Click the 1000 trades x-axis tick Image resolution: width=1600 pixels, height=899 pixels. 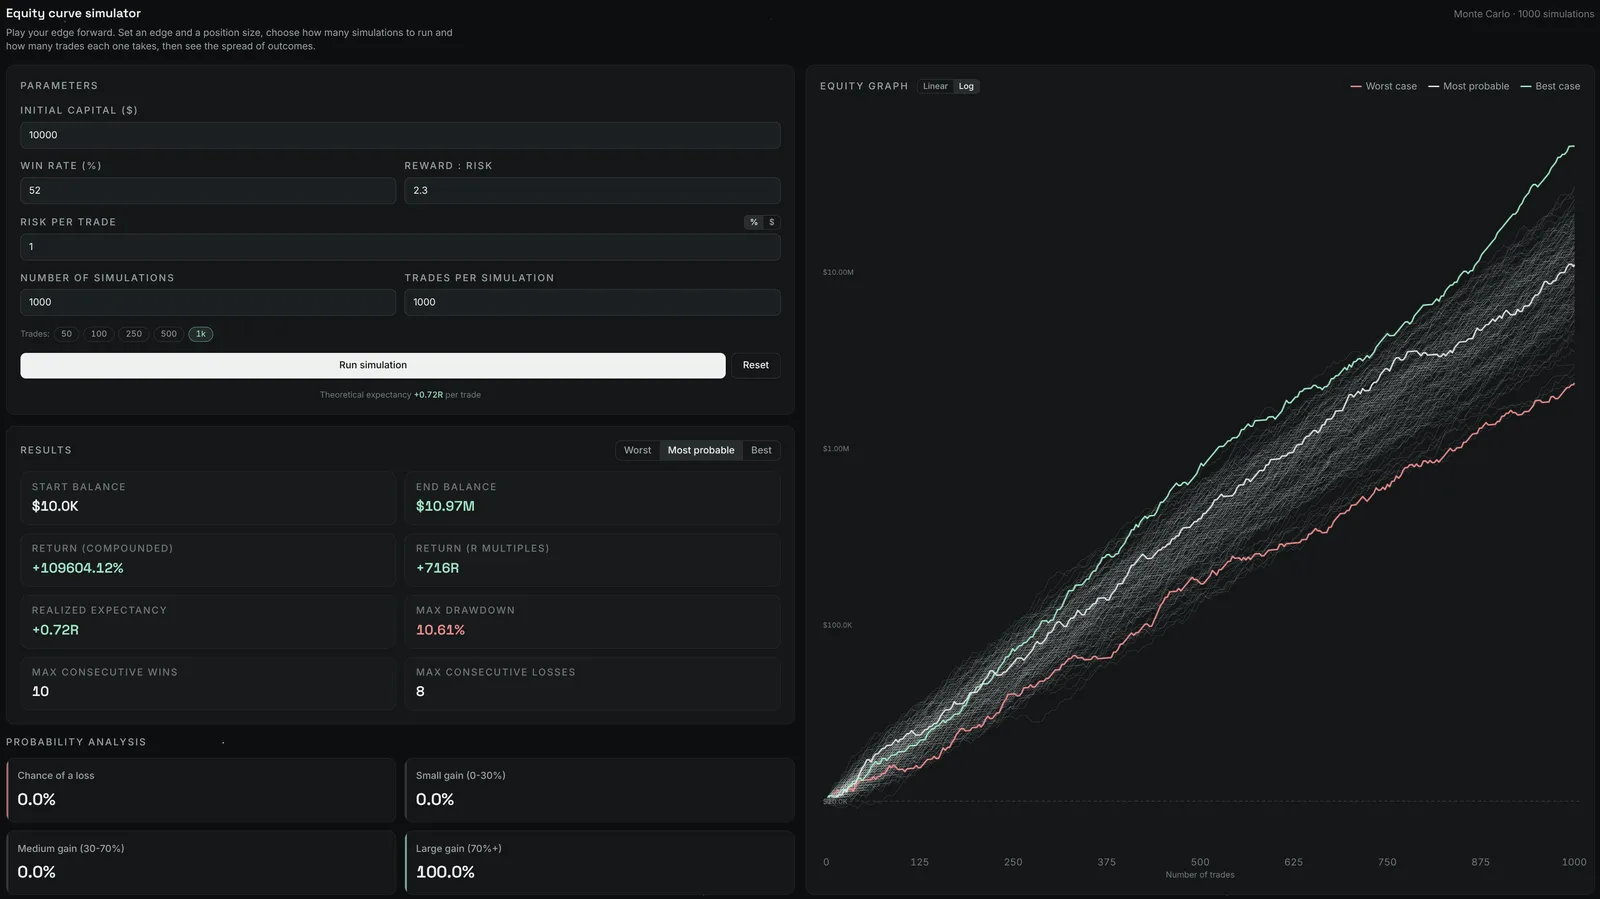click(x=1574, y=862)
